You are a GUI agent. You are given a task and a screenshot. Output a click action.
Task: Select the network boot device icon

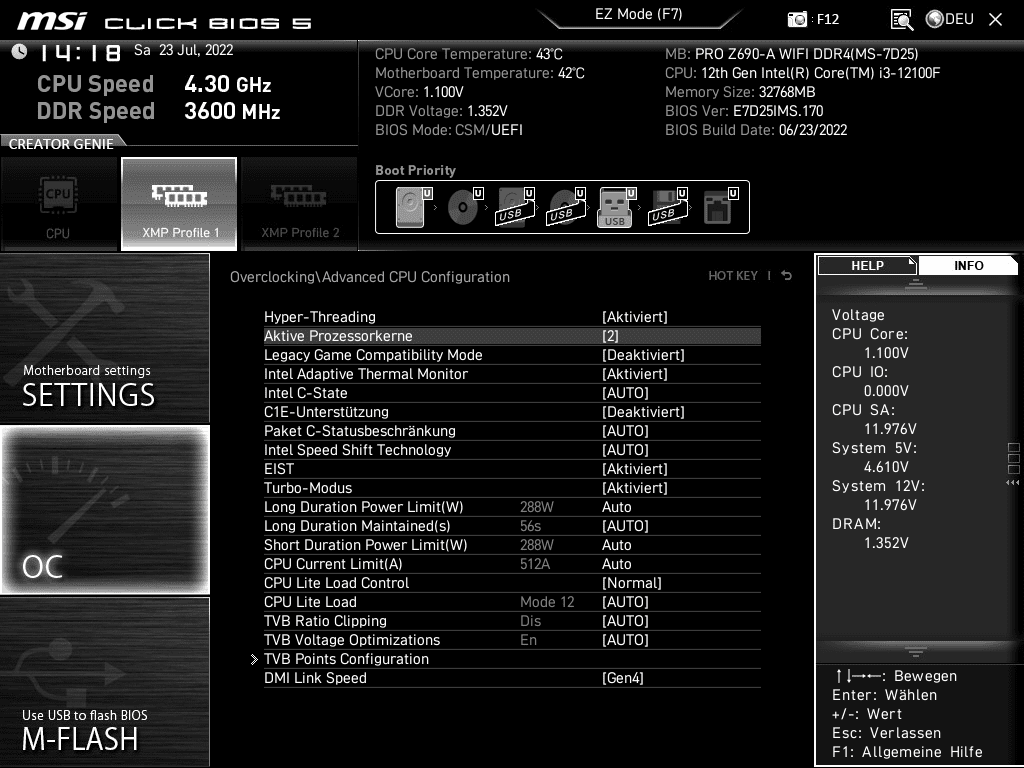pyautogui.click(x=720, y=207)
